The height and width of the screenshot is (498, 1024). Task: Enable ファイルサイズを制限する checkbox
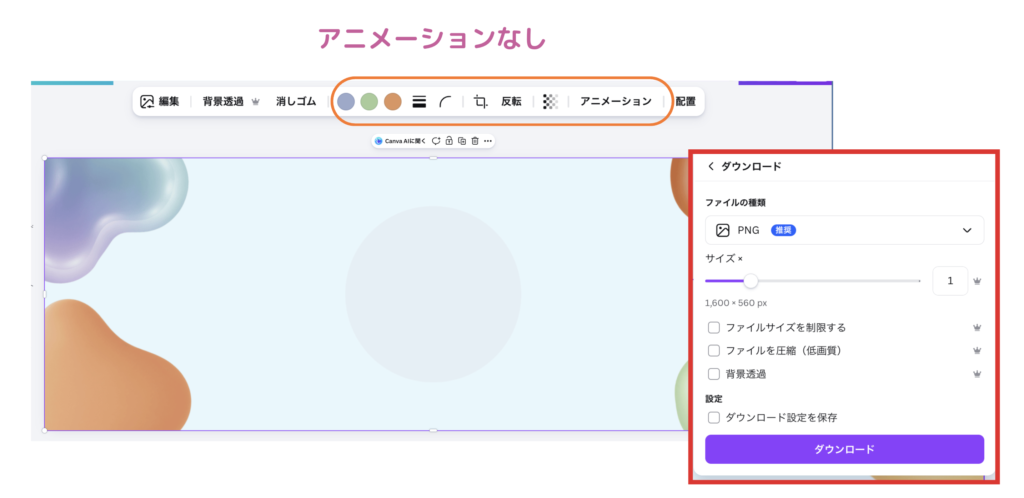click(714, 327)
